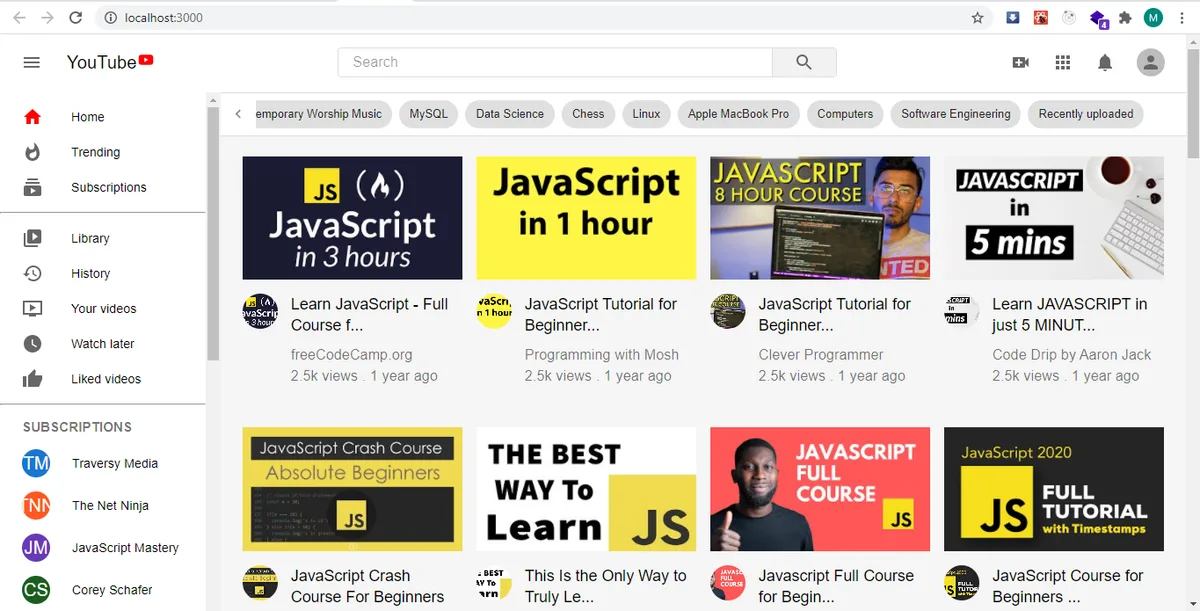Select the Apple MacBook Pro chip

point(738,114)
